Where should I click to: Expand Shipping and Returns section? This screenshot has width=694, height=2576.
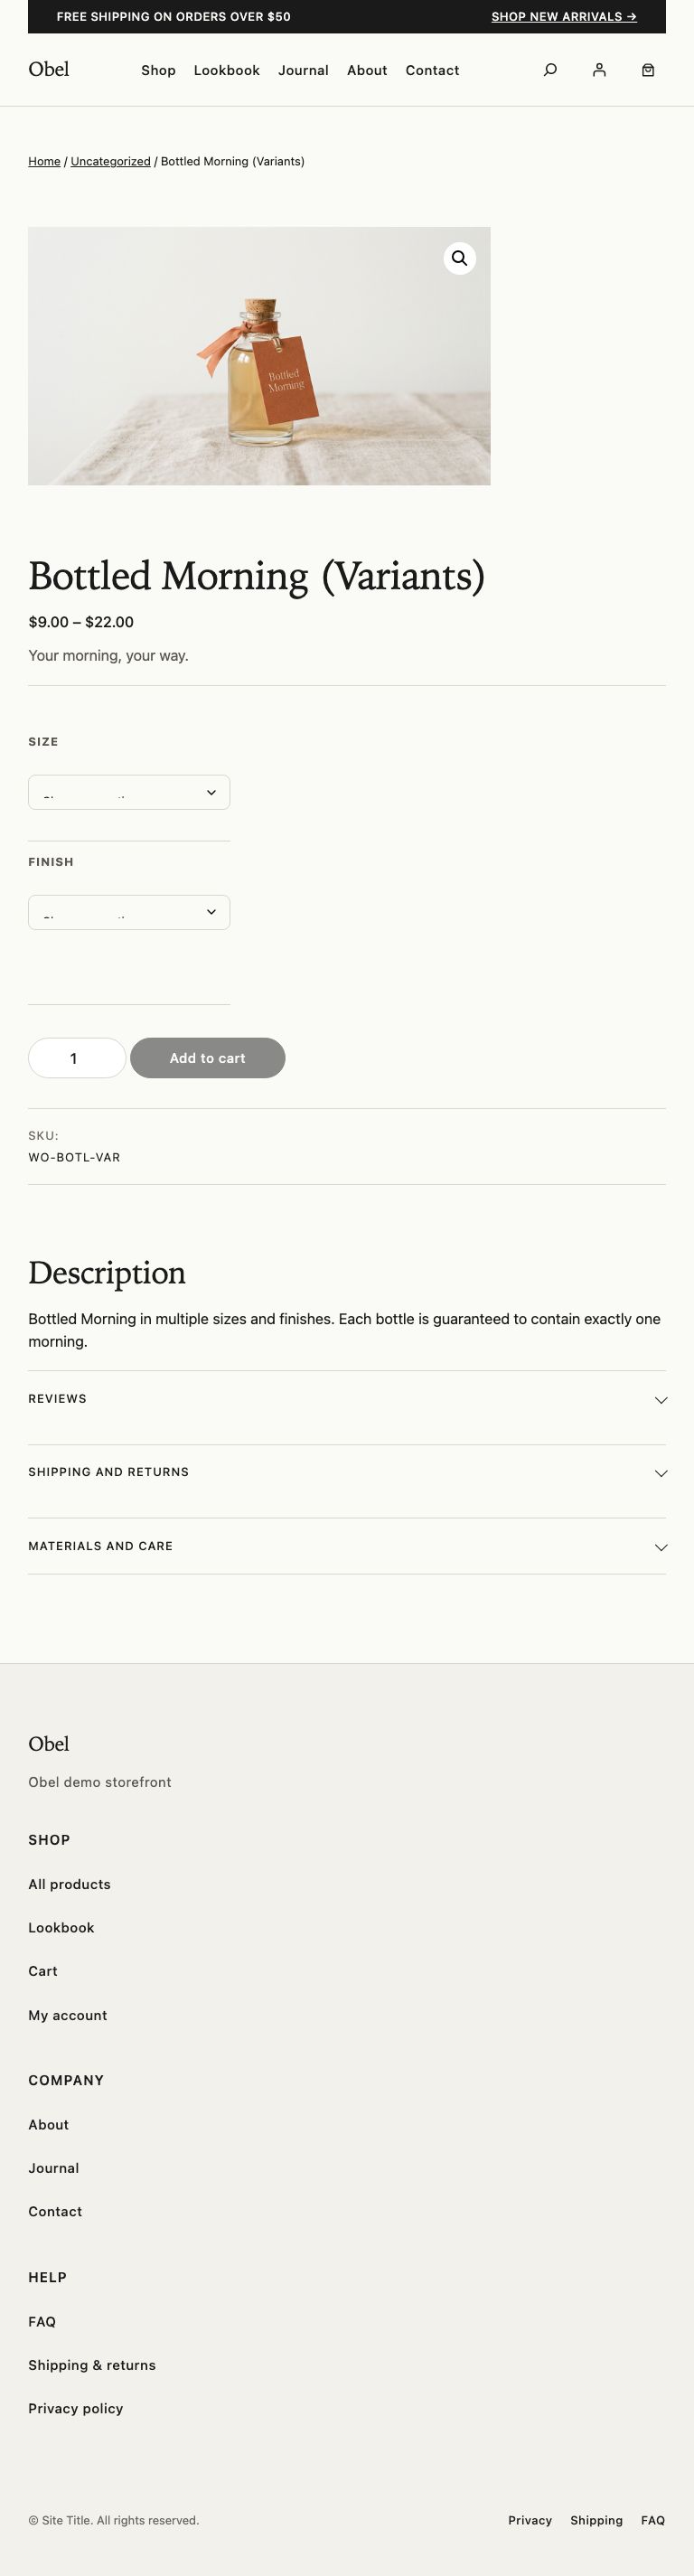(x=346, y=1473)
